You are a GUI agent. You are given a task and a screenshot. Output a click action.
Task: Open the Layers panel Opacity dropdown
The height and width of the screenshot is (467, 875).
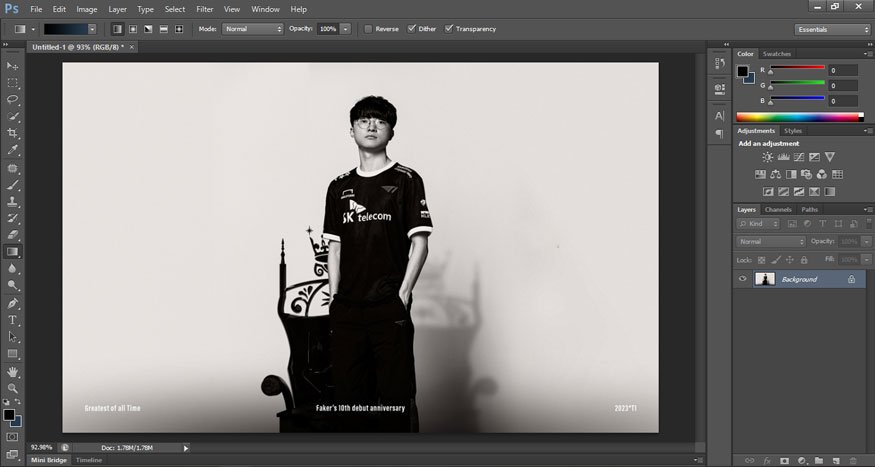(867, 242)
